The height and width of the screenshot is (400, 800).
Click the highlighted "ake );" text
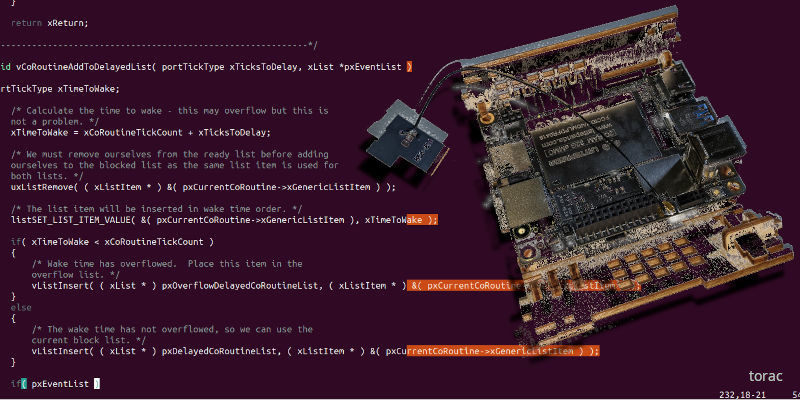point(422,220)
